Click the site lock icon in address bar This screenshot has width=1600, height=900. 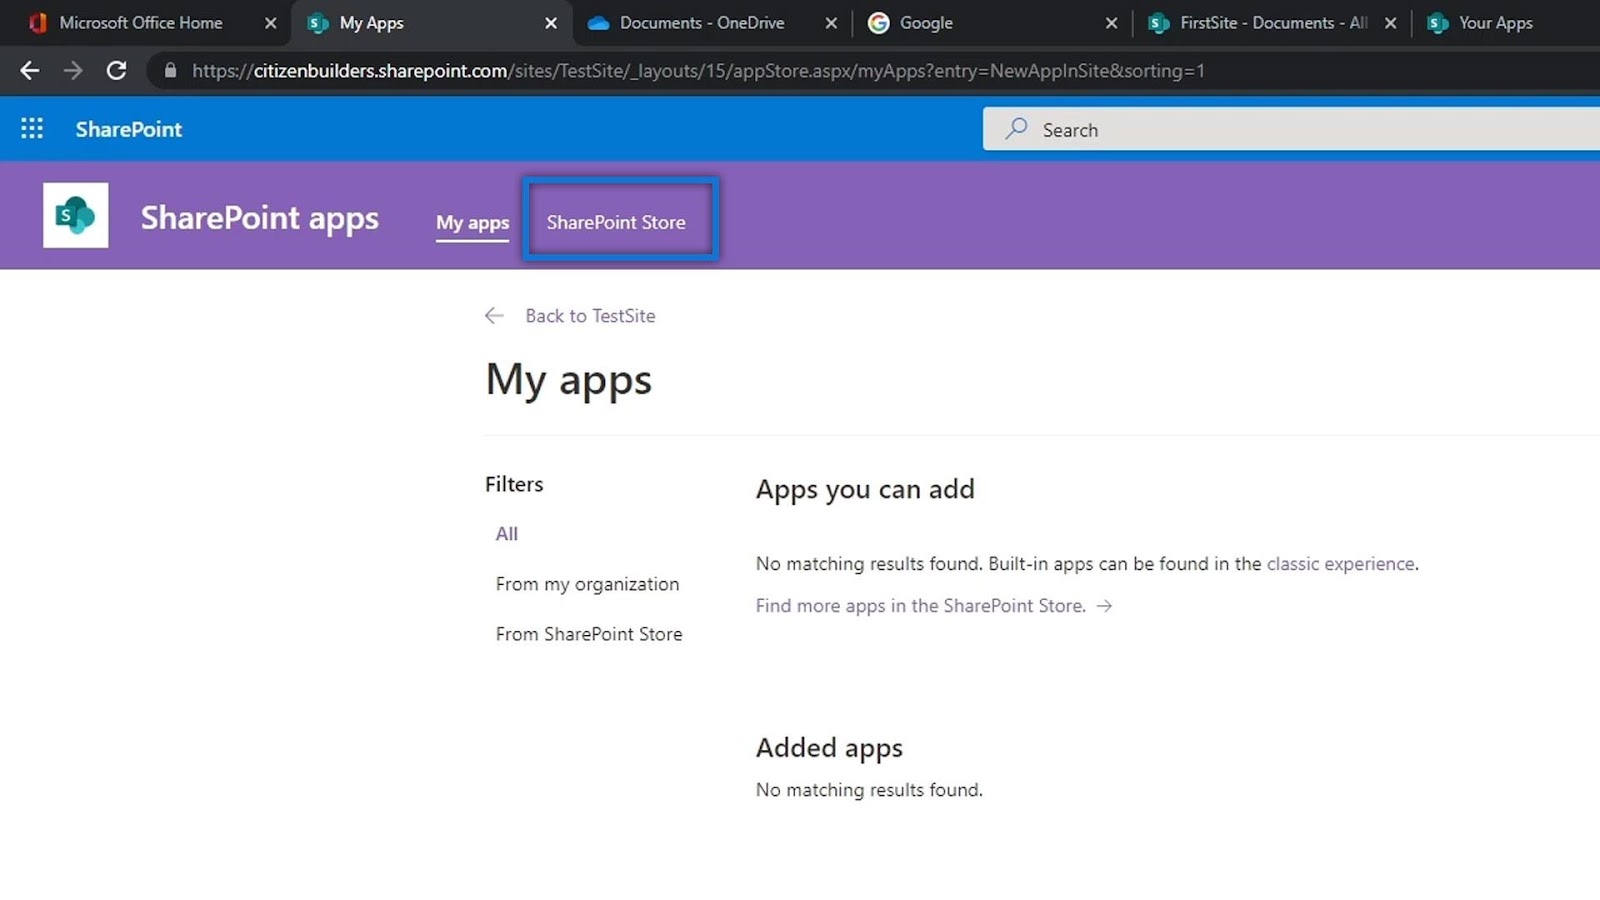click(x=170, y=71)
